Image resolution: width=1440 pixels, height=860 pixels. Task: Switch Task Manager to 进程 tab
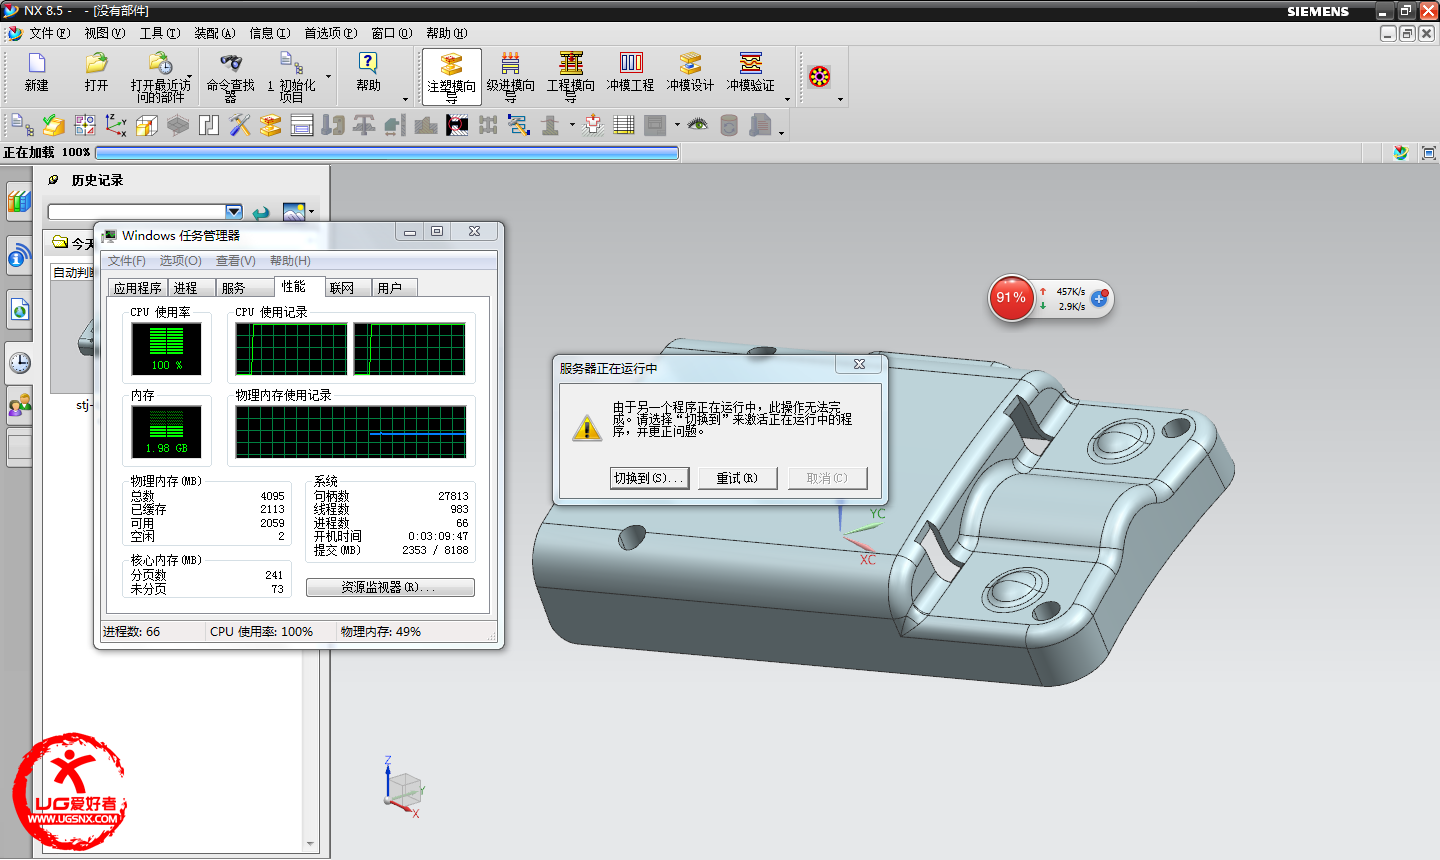[x=192, y=288]
